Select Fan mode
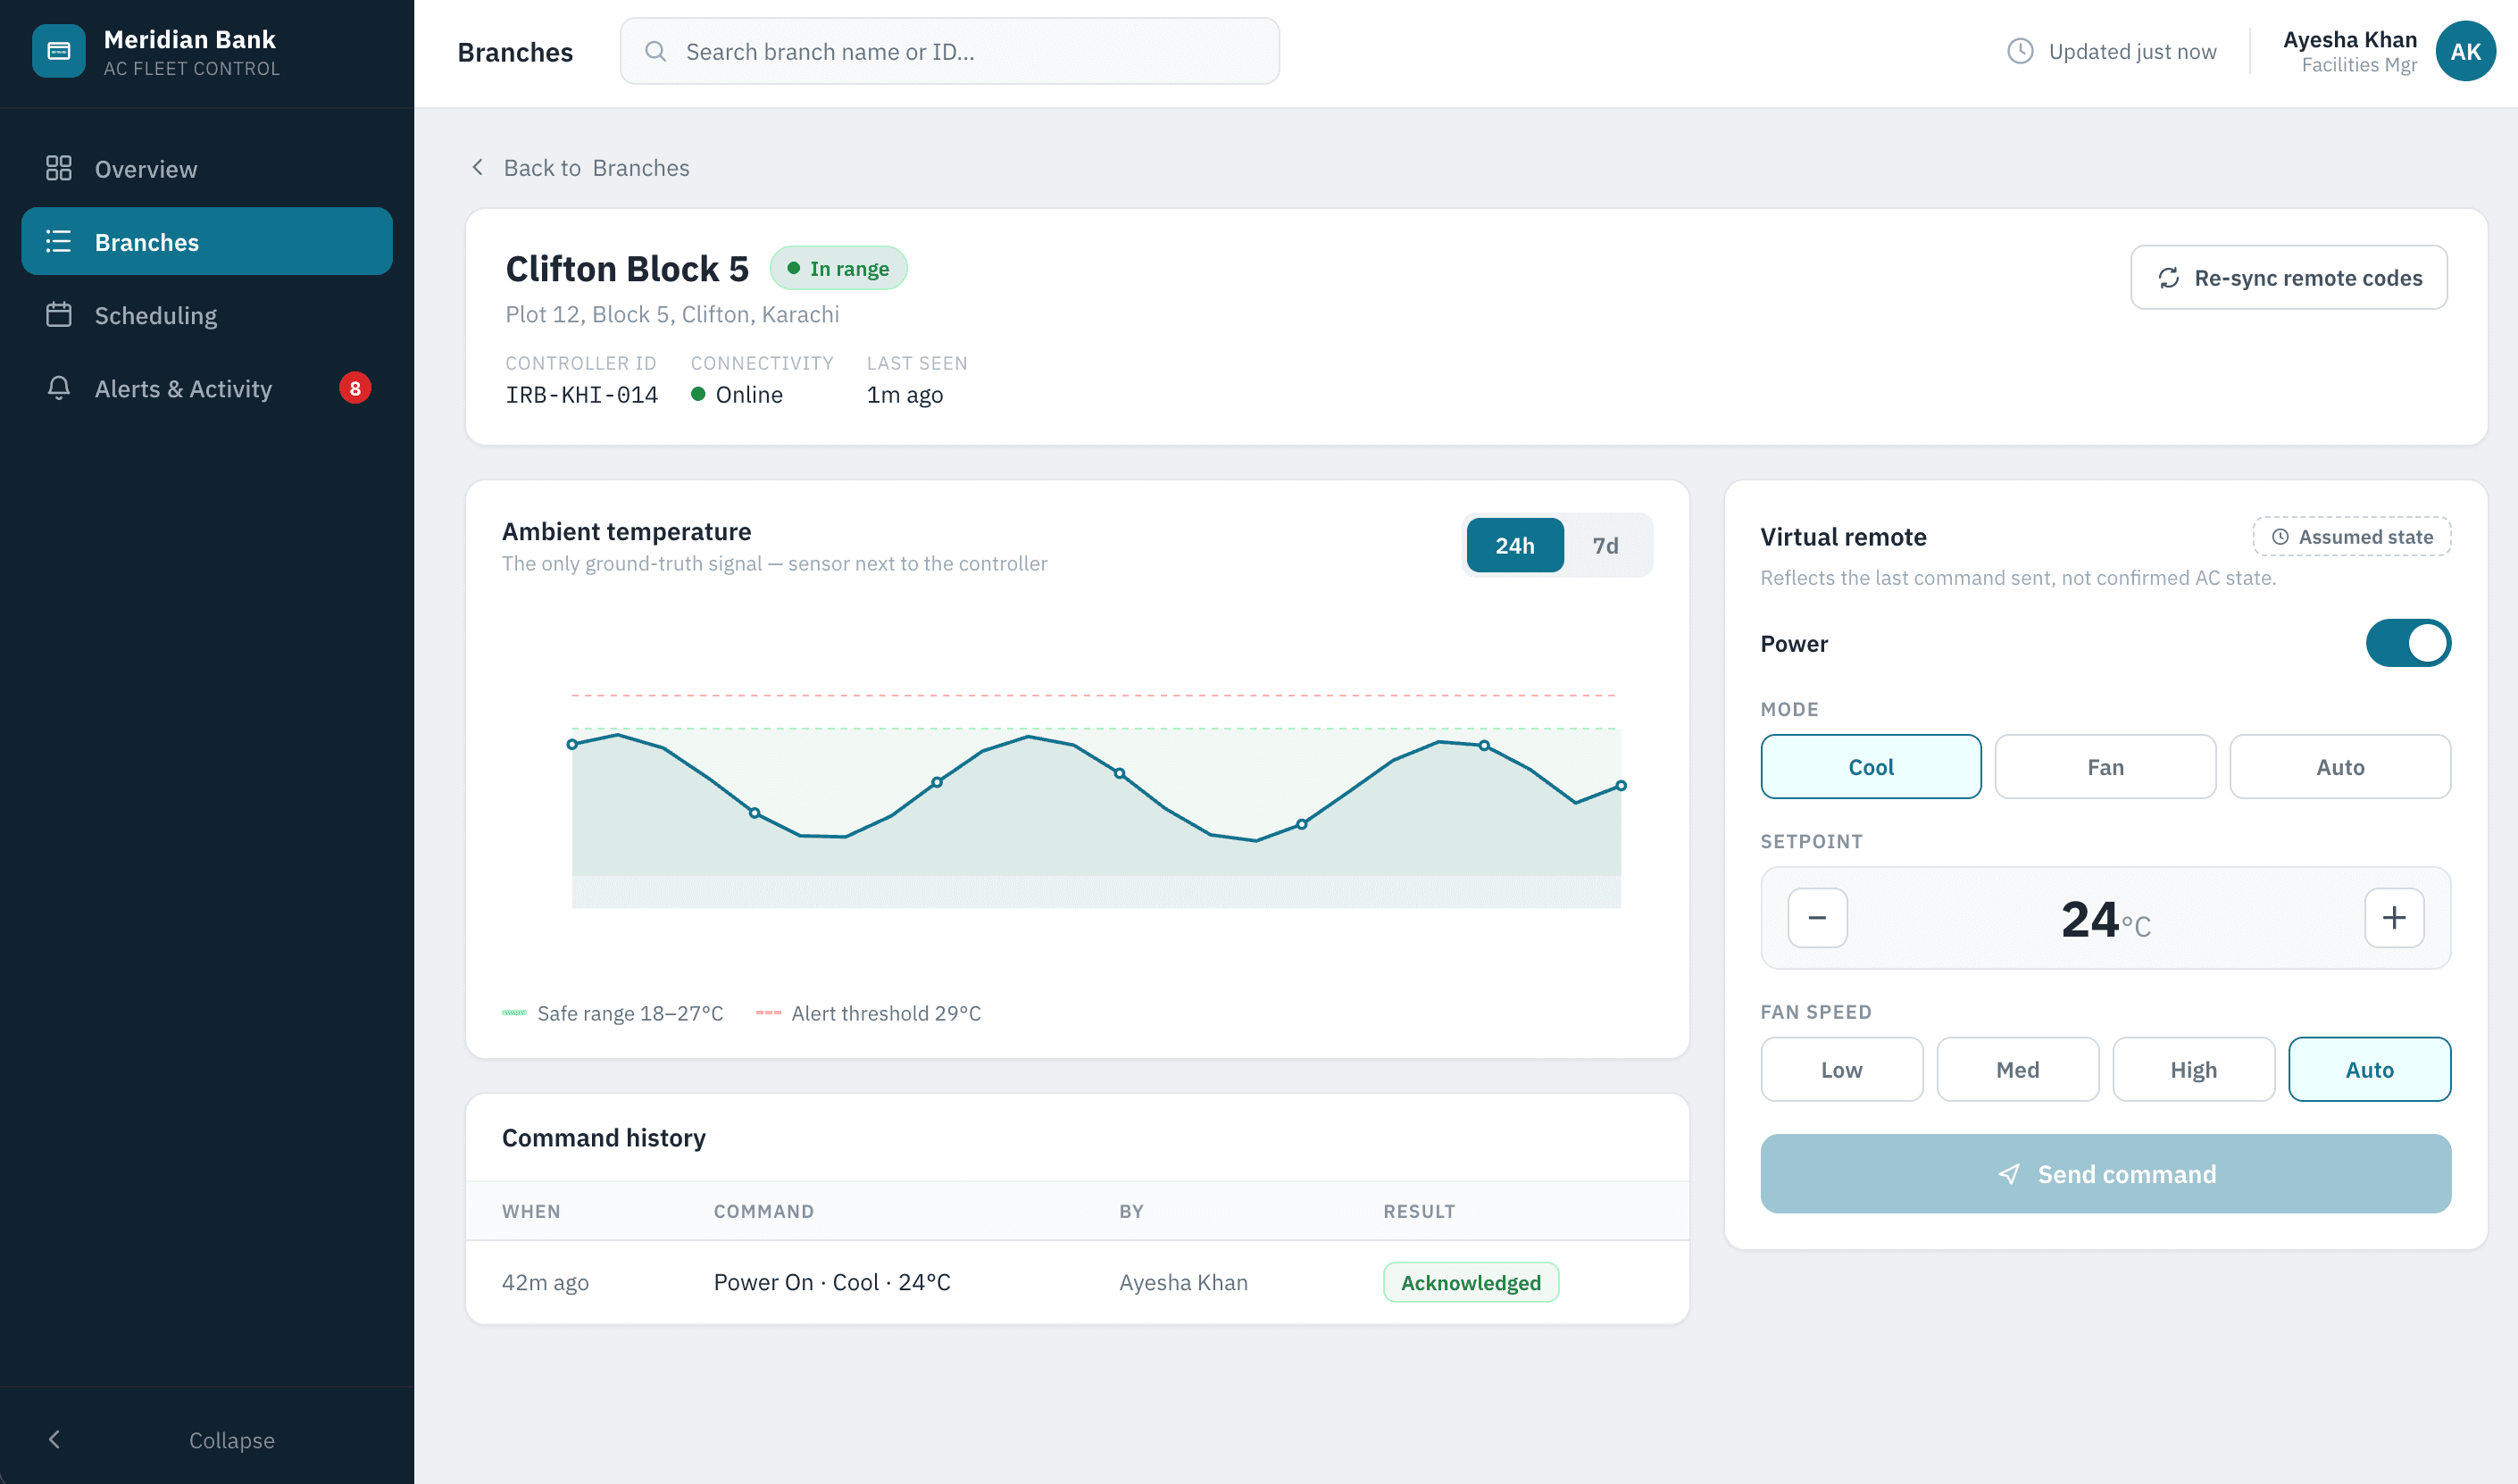This screenshot has height=1484, width=2518. coord(2105,767)
